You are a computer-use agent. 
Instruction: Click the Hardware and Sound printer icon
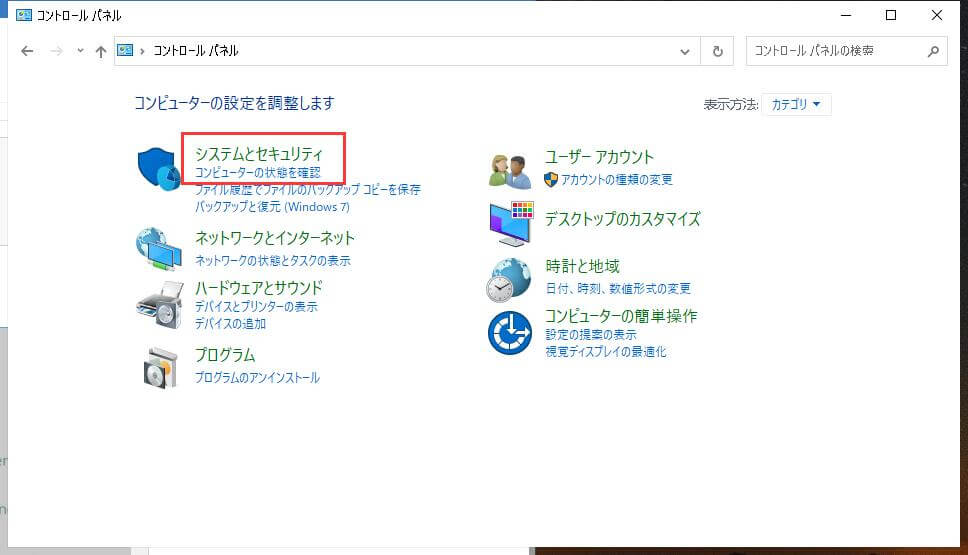pyautogui.click(x=160, y=305)
